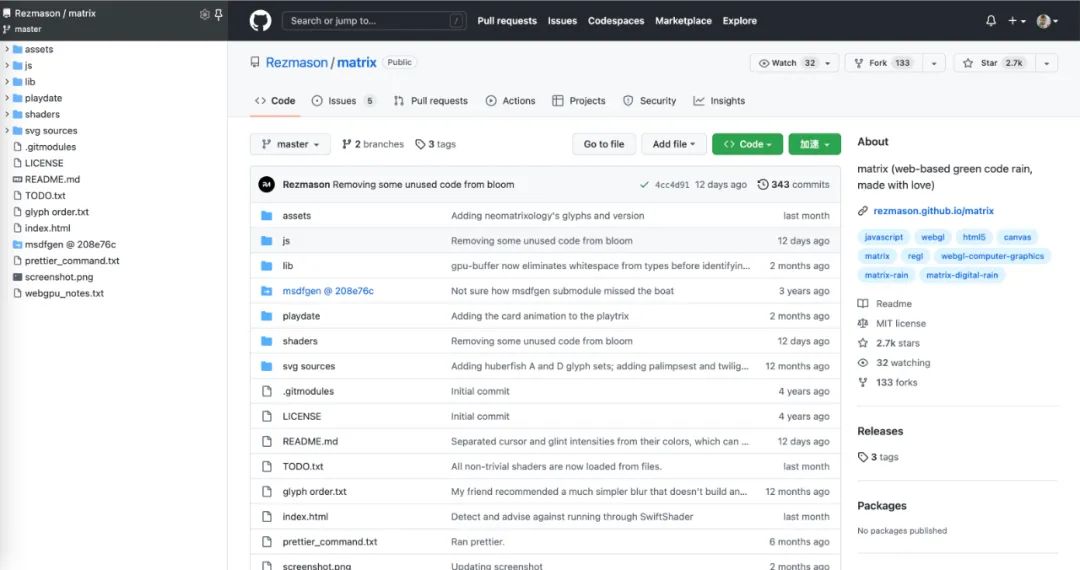The image size is (1080, 570).
Task: Star the repository
Action: click(x=993, y=63)
